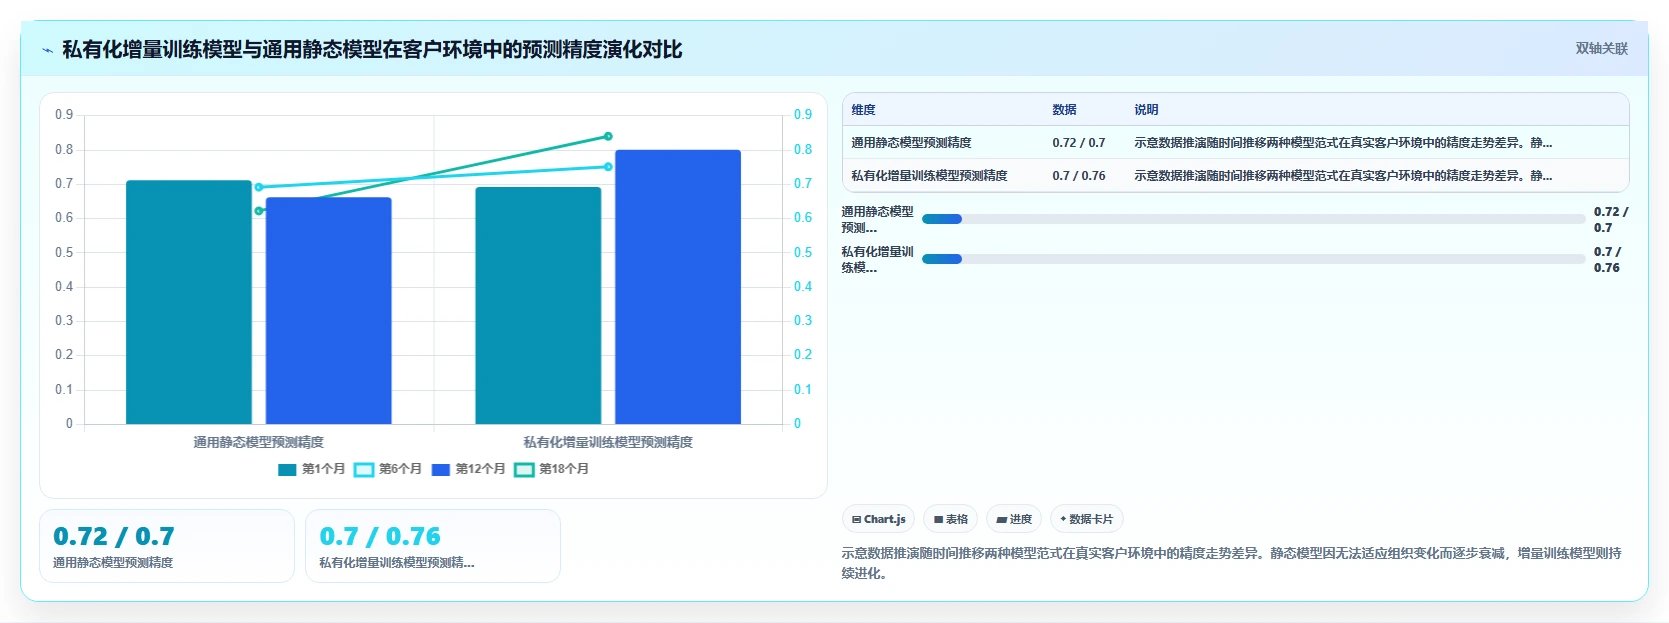
Task: Click the panel title 私有化增量训练模型与通用静态模型
Action: tap(372, 50)
